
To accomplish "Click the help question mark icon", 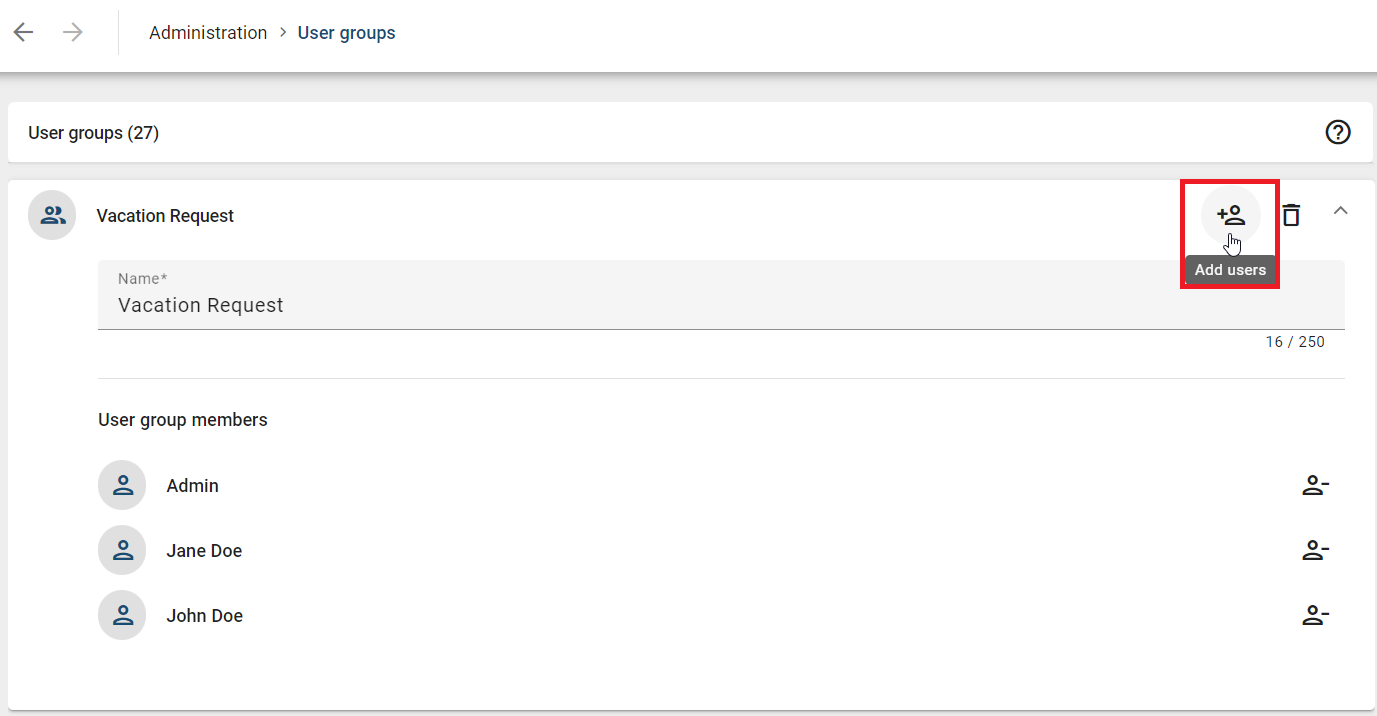I will [x=1338, y=131].
